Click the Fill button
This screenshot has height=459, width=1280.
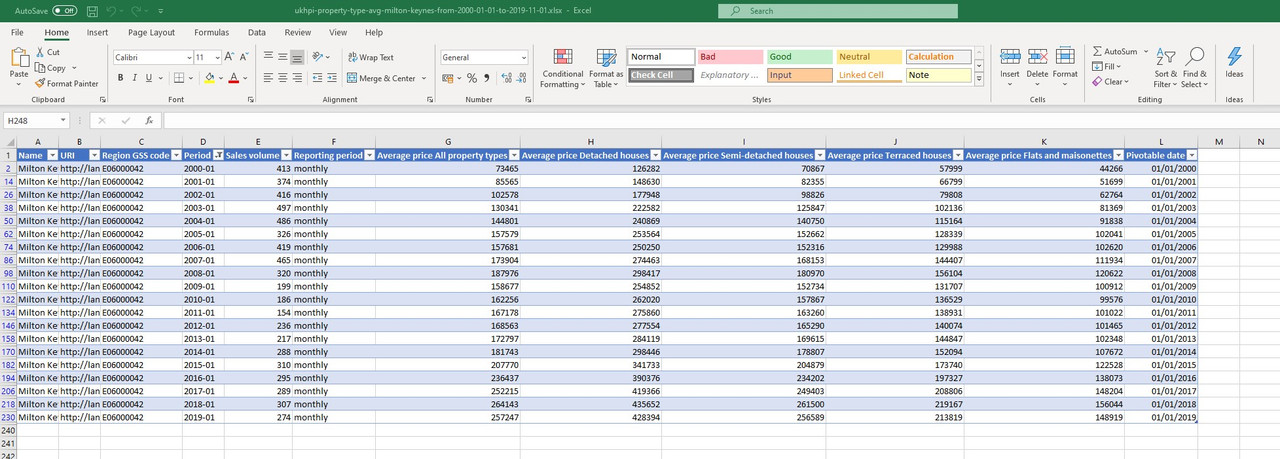click(1107, 66)
